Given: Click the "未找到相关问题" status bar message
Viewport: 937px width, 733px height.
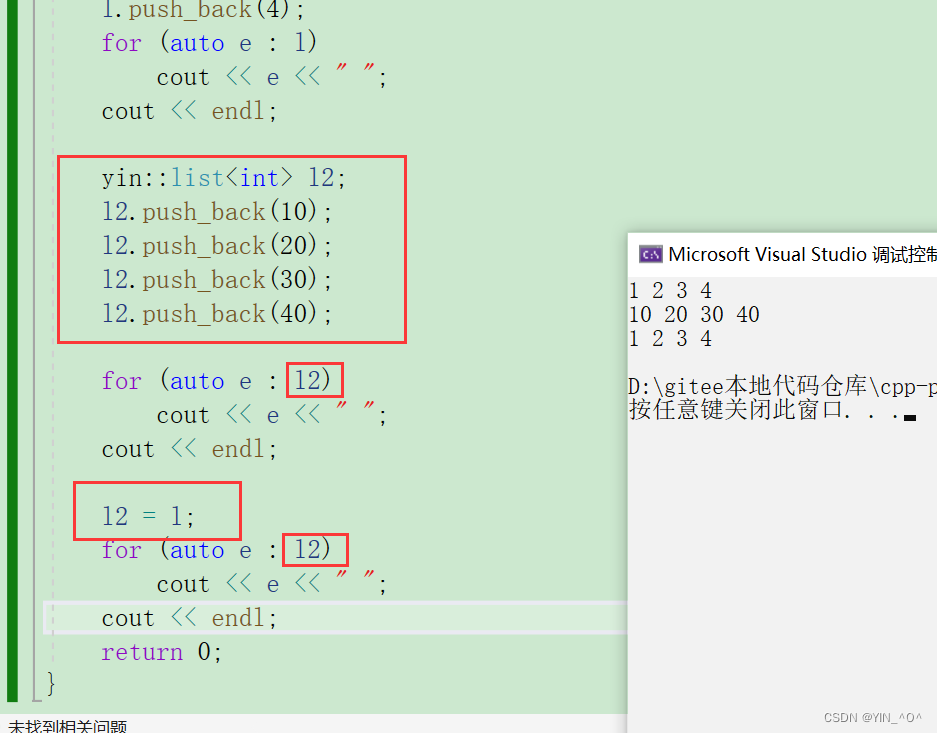Looking at the screenshot, I should click(x=68, y=726).
